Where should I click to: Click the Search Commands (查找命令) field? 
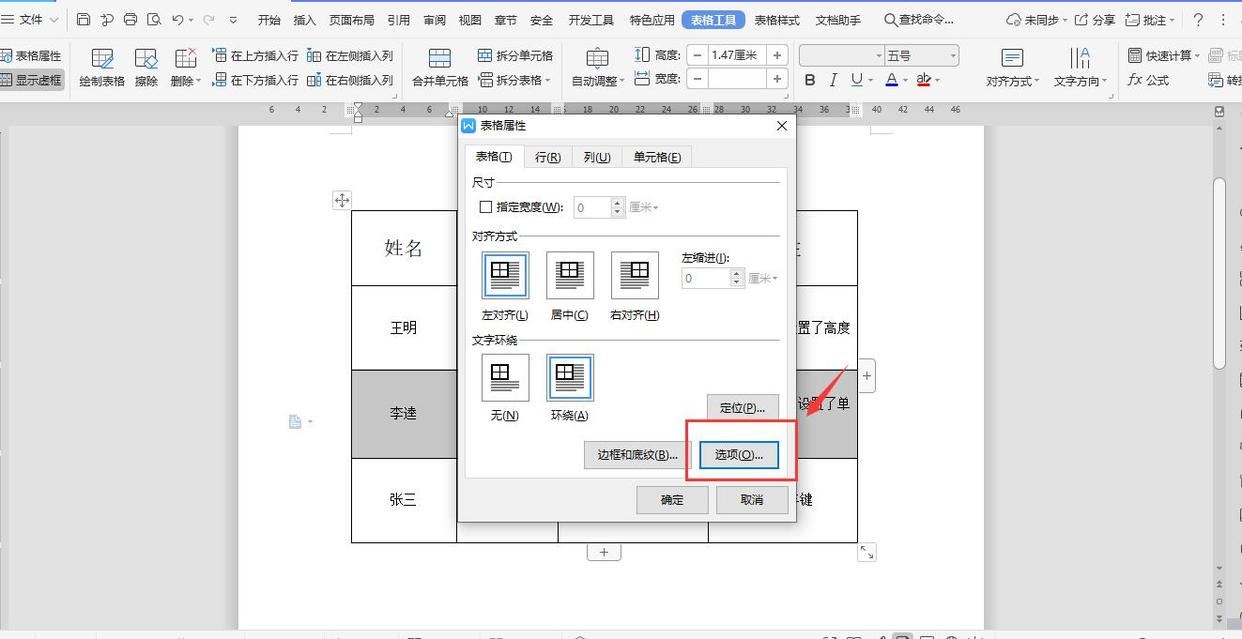(918, 20)
